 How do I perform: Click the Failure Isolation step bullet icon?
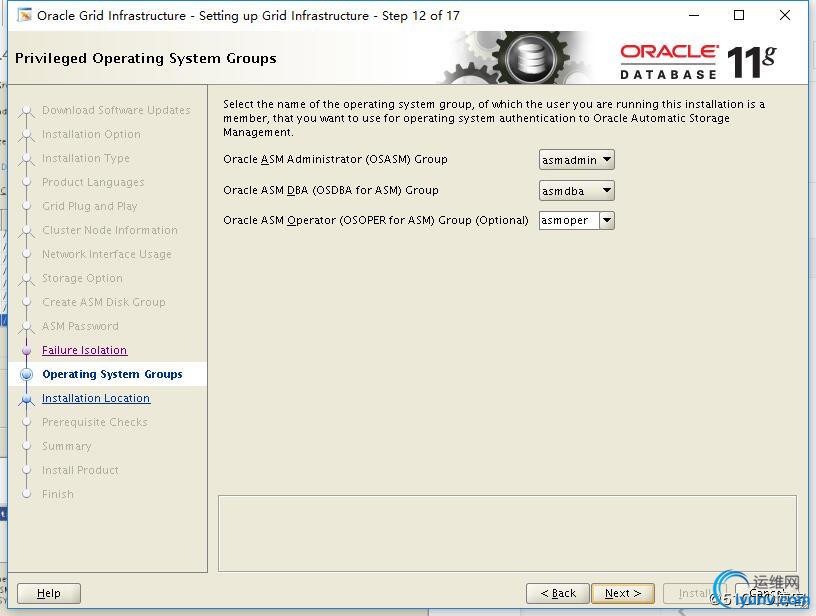point(27,351)
